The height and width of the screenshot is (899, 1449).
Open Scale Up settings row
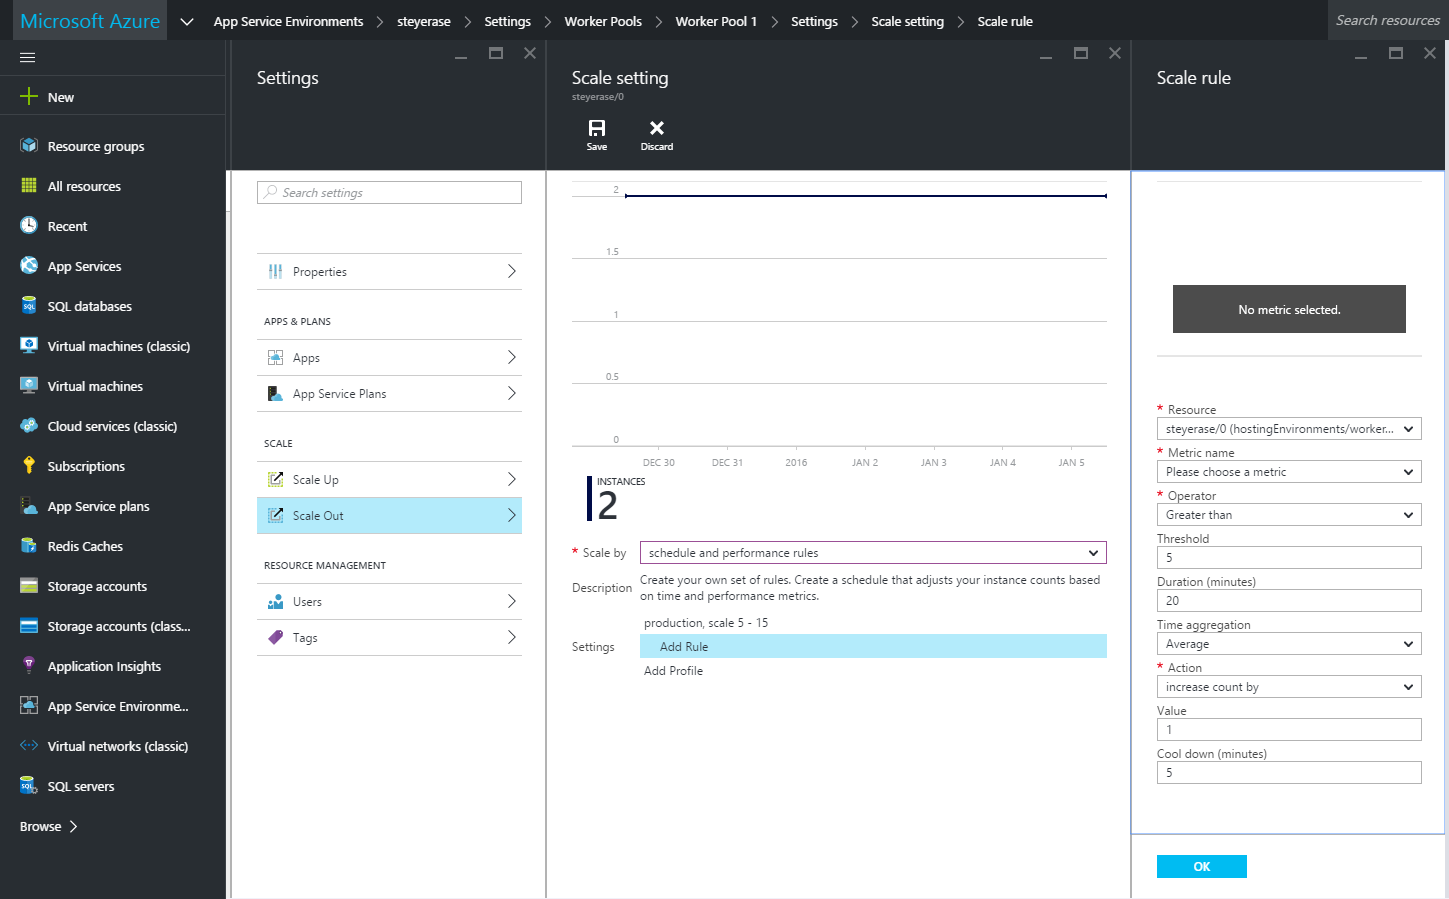point(389,479)
